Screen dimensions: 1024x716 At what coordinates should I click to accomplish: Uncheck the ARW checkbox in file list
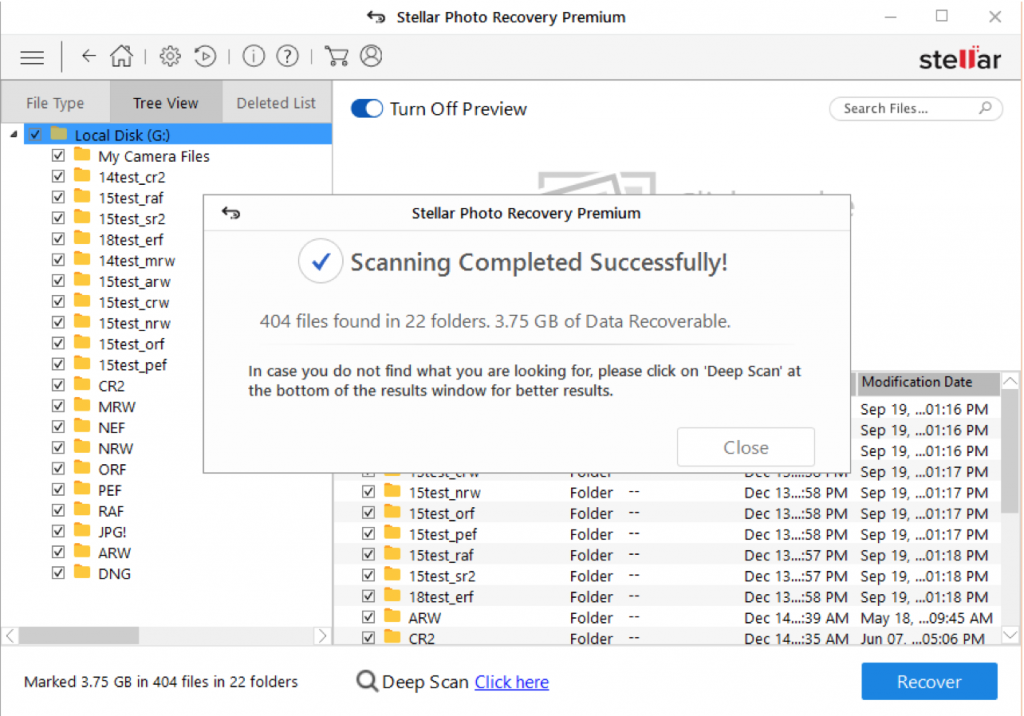368,617
